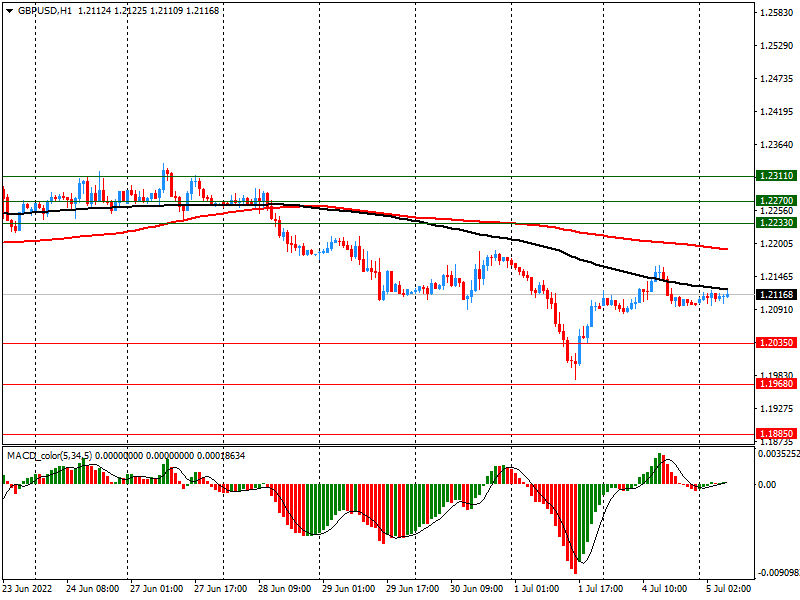This screenshot has width=800, height=600.
Task: Click the 0.00 level on MACD scale
Action: [767, 485]
